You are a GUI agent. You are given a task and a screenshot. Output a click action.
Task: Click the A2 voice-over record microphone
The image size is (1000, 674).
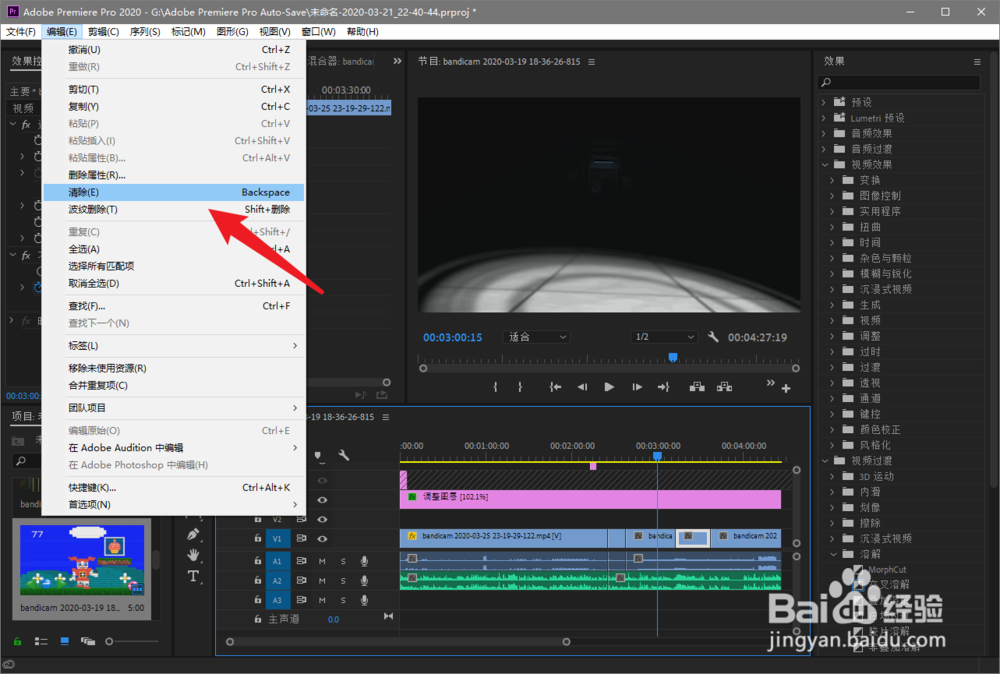pyautogui.click(x=364, y=580)
